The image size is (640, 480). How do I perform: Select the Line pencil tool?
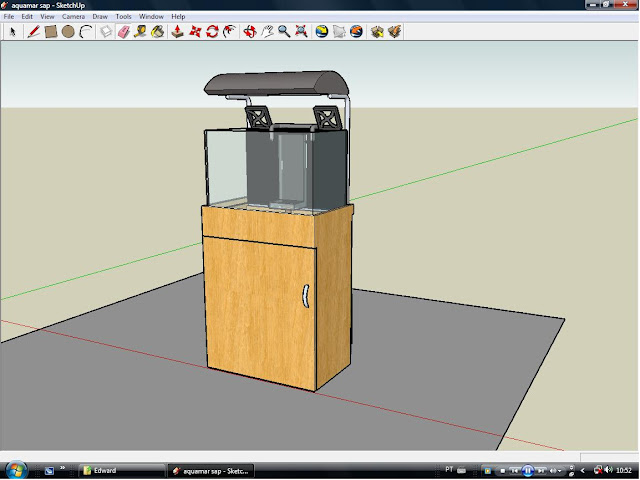33,31
